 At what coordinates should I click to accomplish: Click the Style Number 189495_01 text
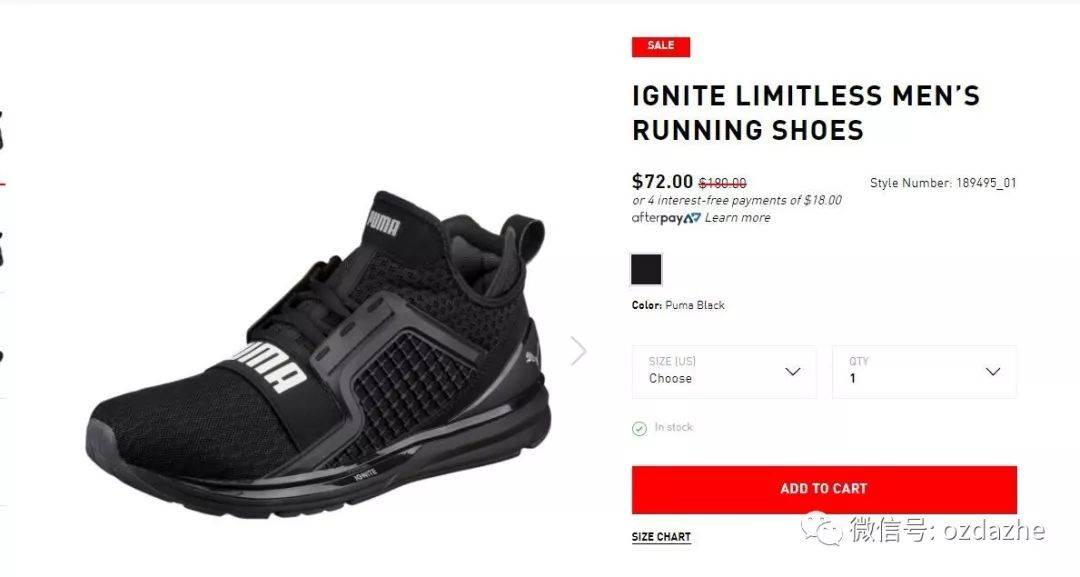(x=943, y=183)
